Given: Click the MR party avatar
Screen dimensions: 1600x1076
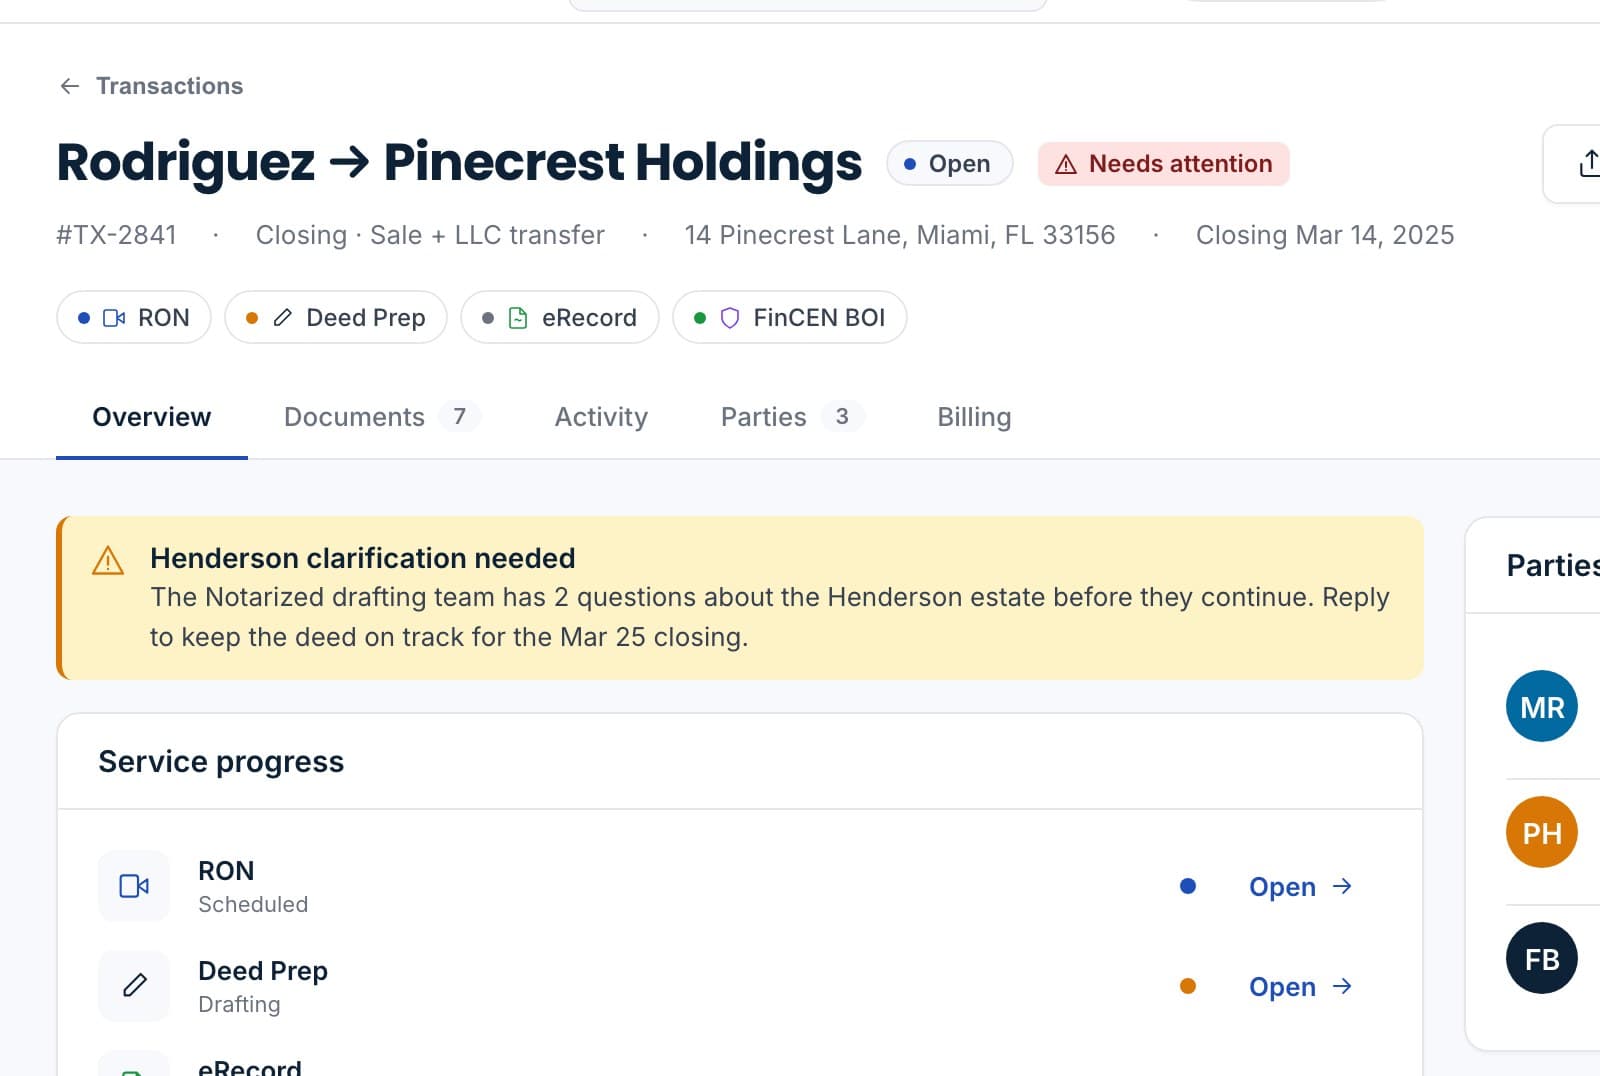Looking at the screenshot, I should (x=1542, y=706).
